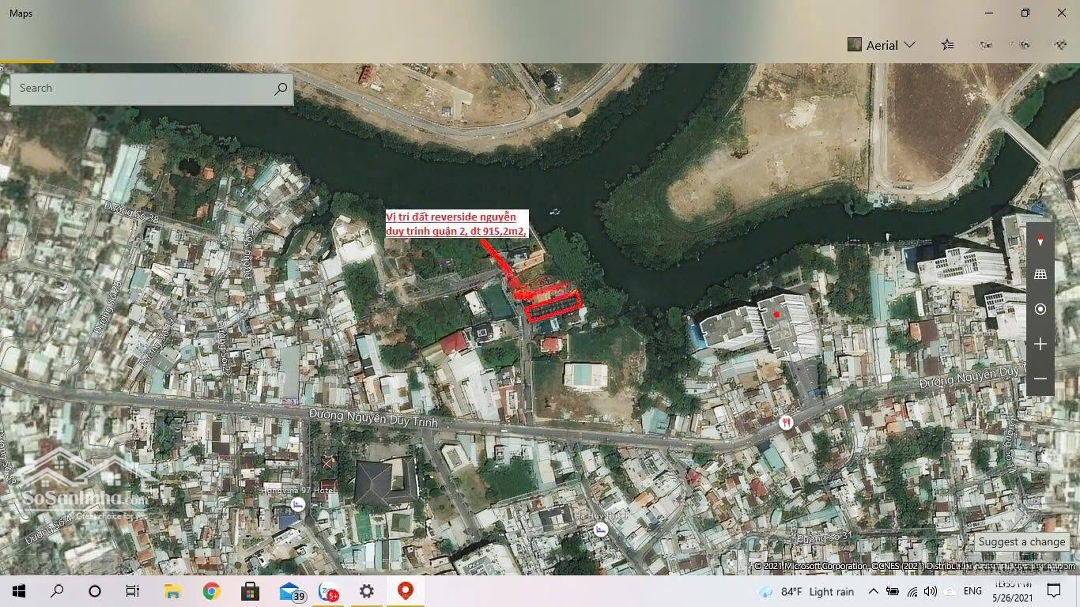Open Google Chrome from the taskbar
This screenshot has height=607, width=1080.
tap(211, 591)
